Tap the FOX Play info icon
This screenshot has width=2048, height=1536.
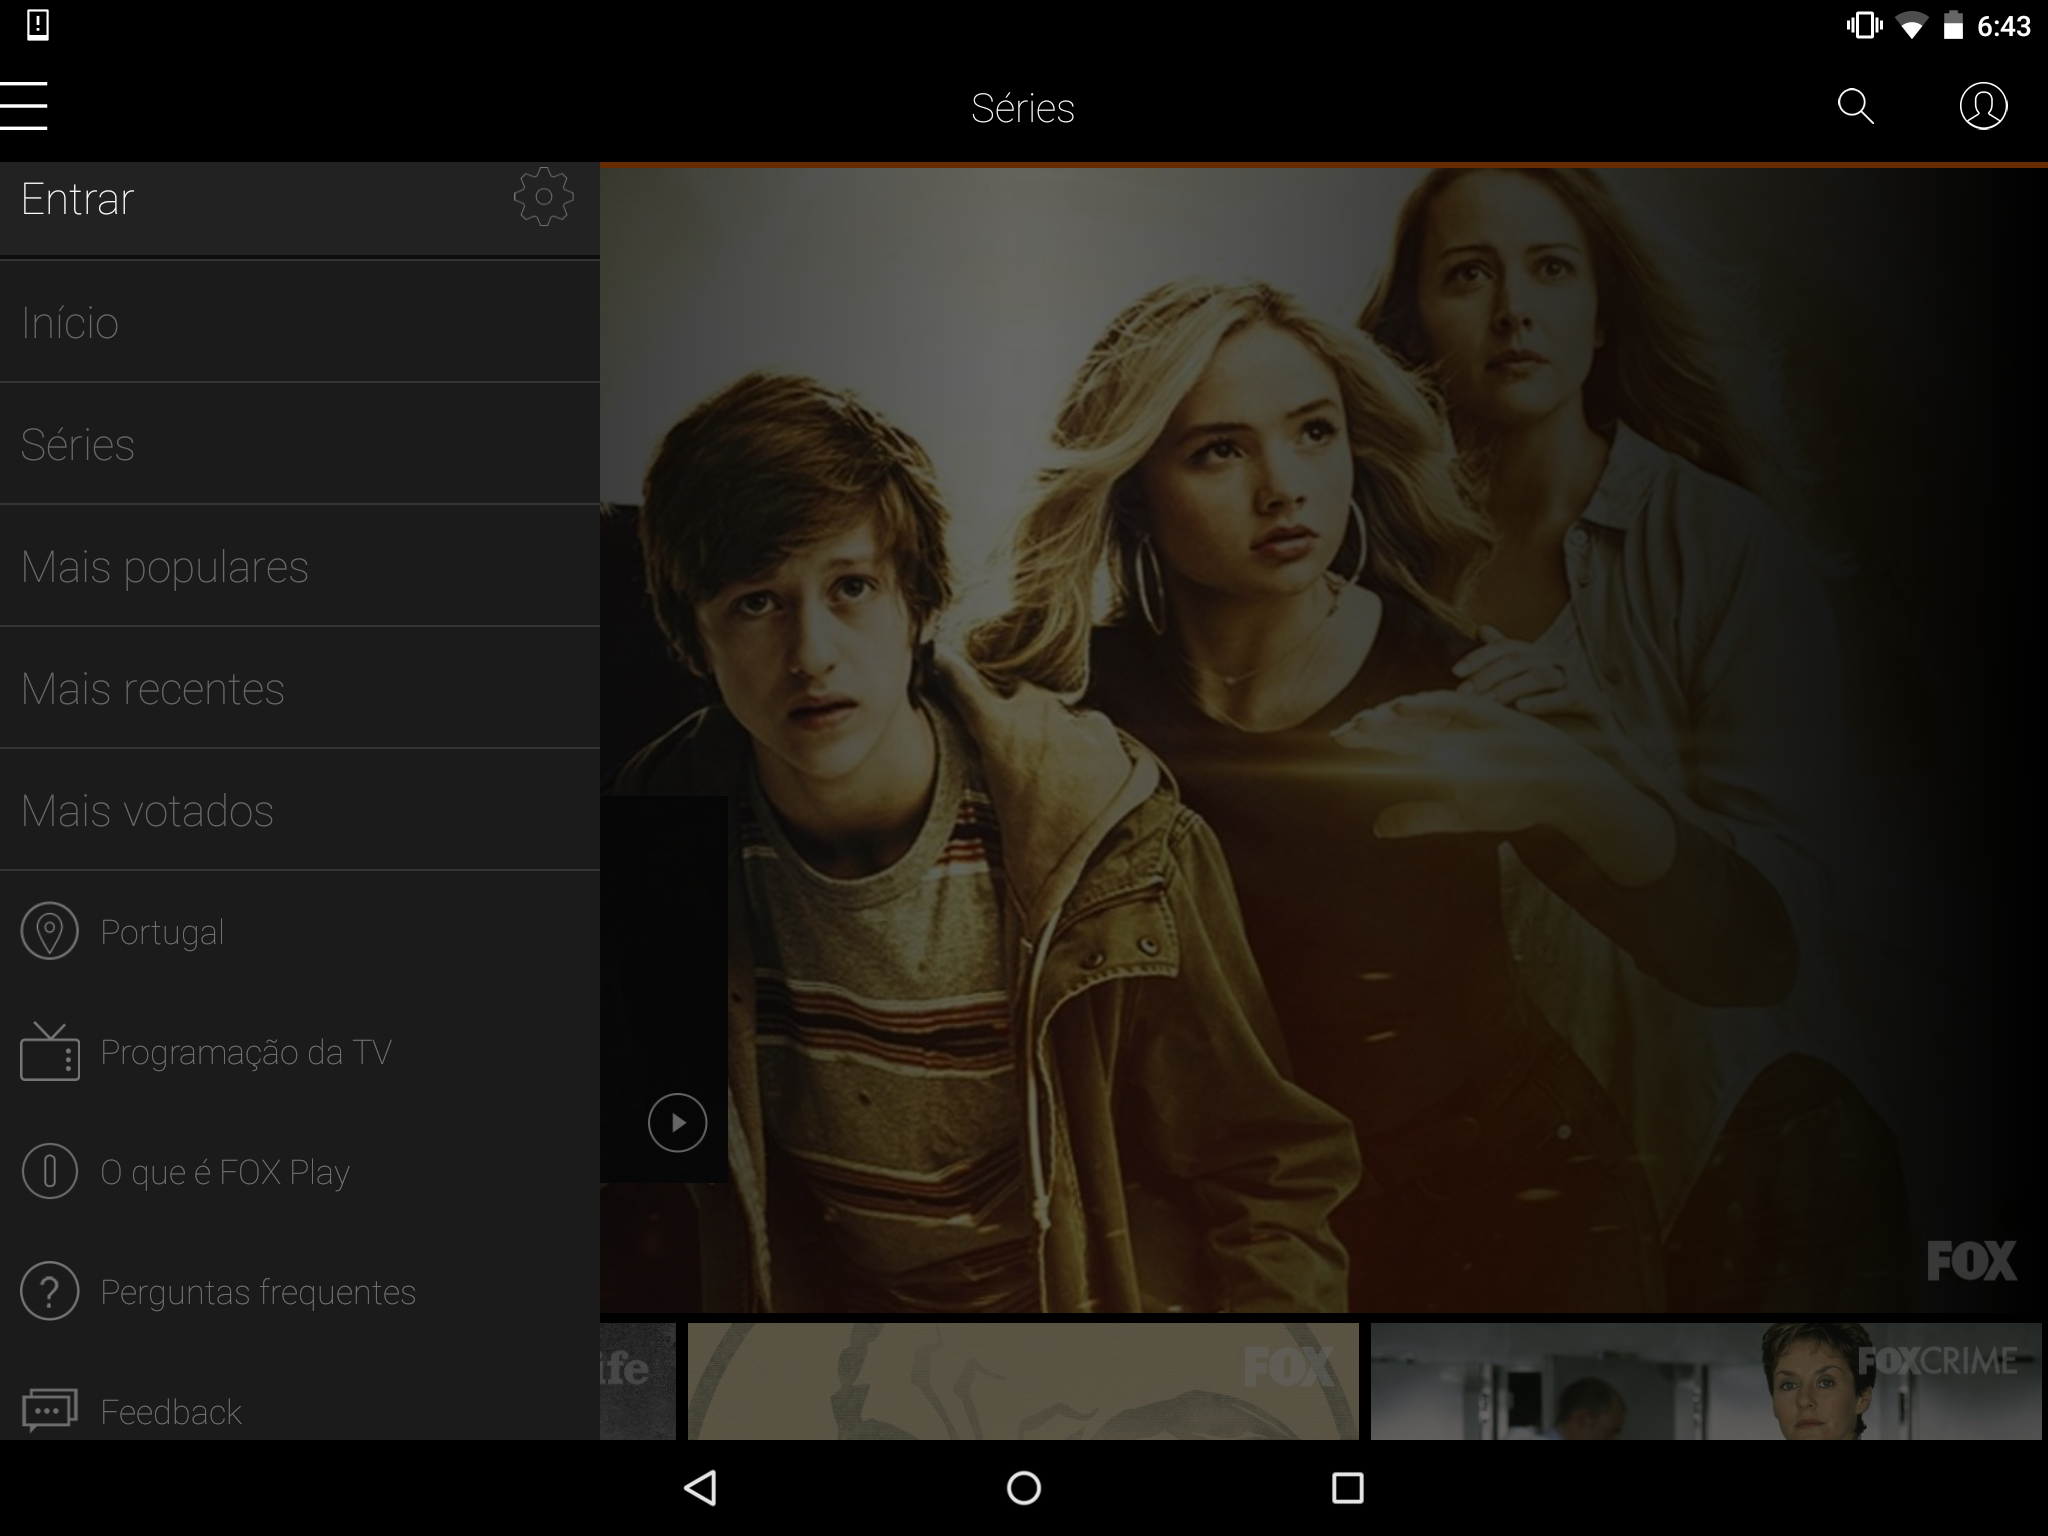(x=49, y=1171)
